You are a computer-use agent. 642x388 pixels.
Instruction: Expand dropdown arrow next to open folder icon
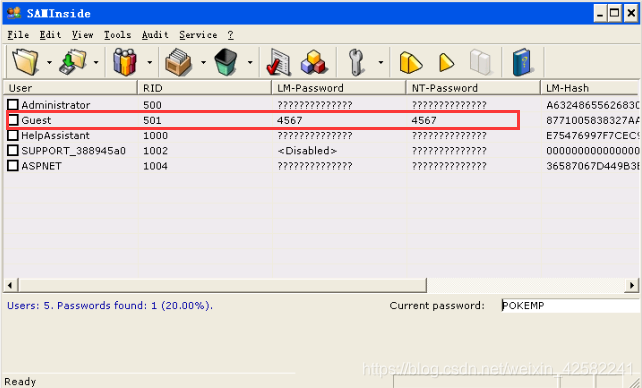coord(50,63)
